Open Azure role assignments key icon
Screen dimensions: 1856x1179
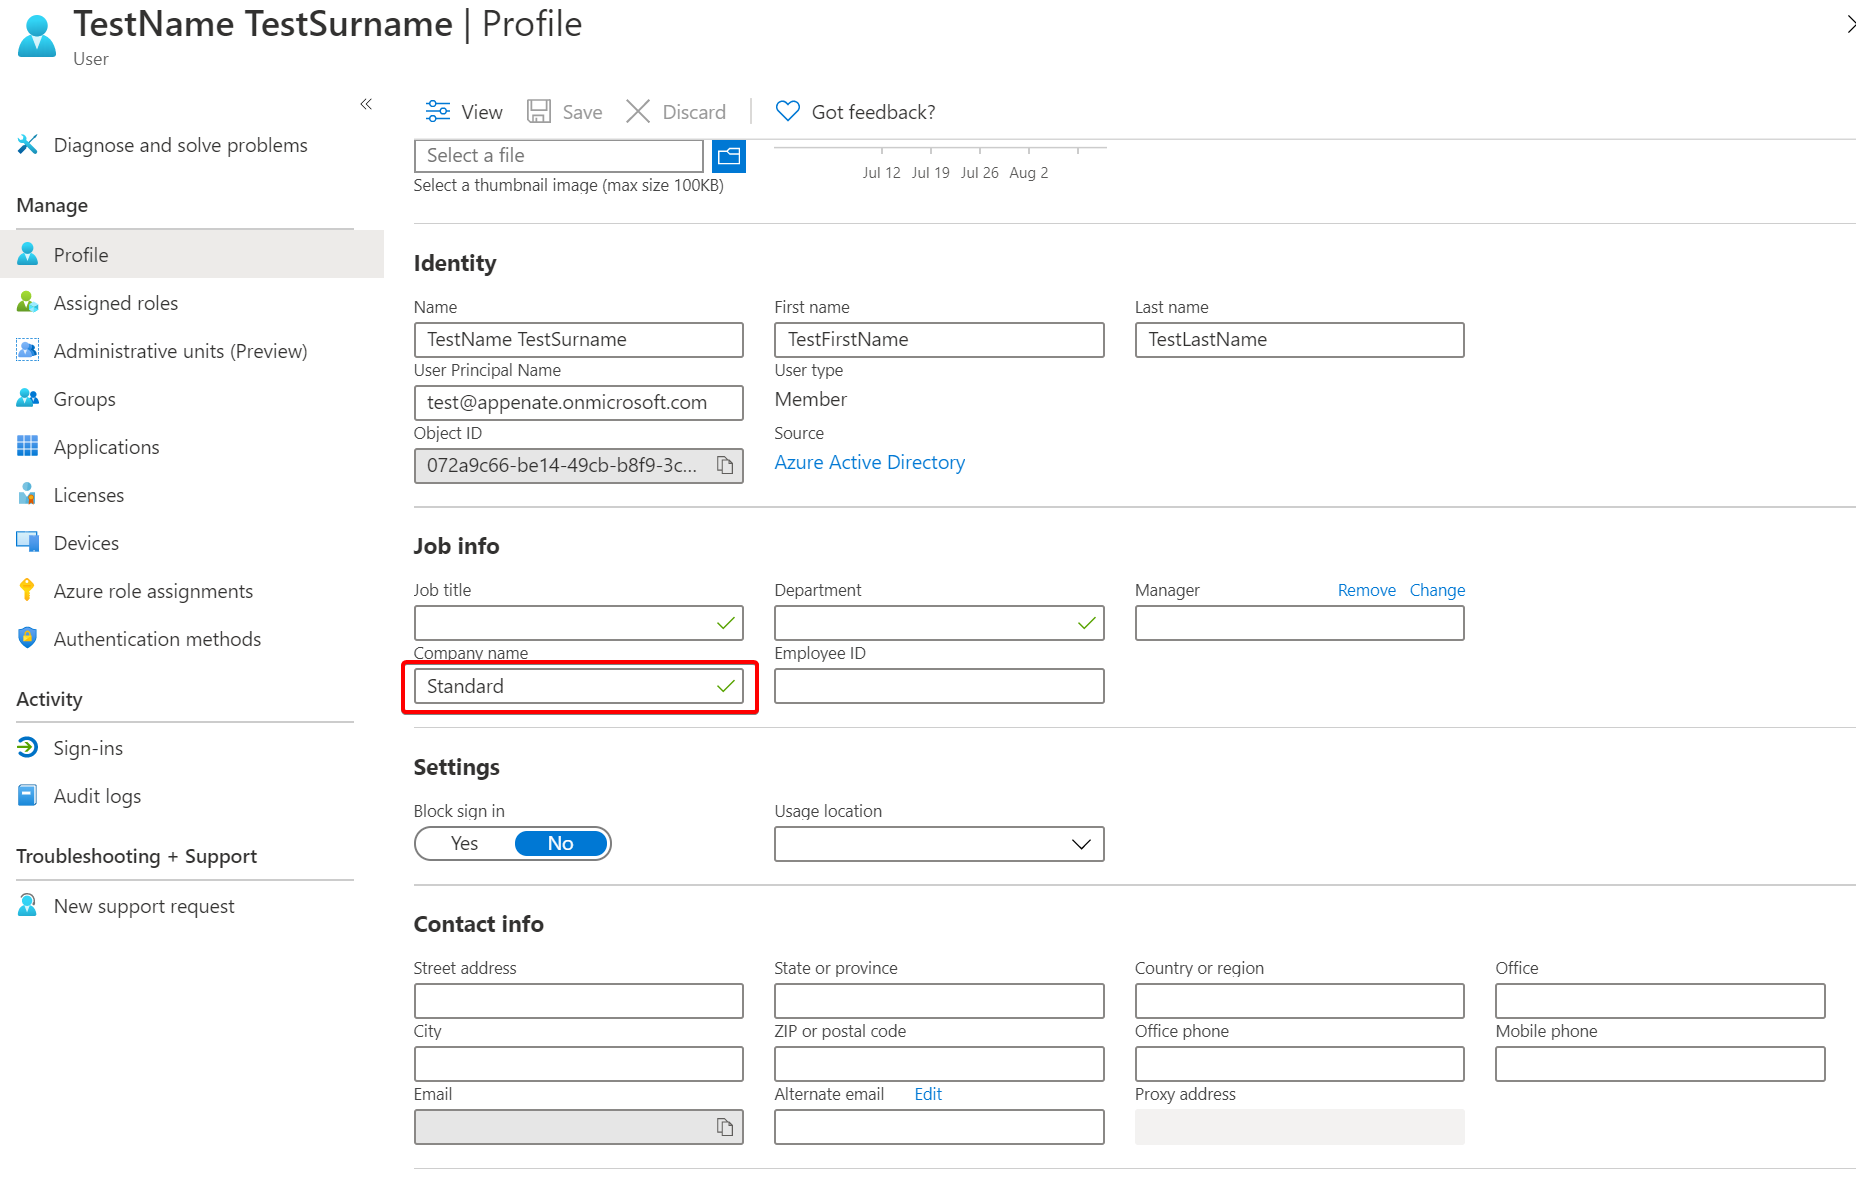point(28,590)
